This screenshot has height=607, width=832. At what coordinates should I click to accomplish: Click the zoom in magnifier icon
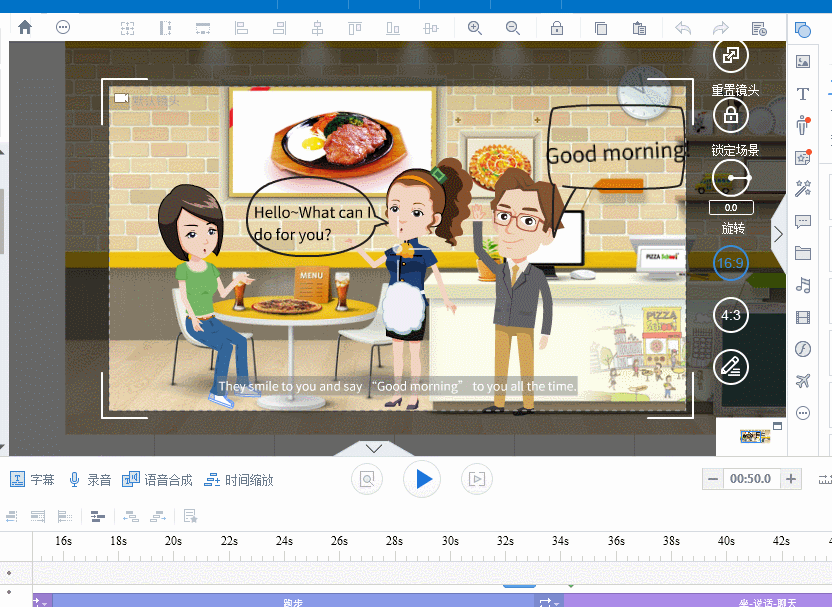[474, 28]
